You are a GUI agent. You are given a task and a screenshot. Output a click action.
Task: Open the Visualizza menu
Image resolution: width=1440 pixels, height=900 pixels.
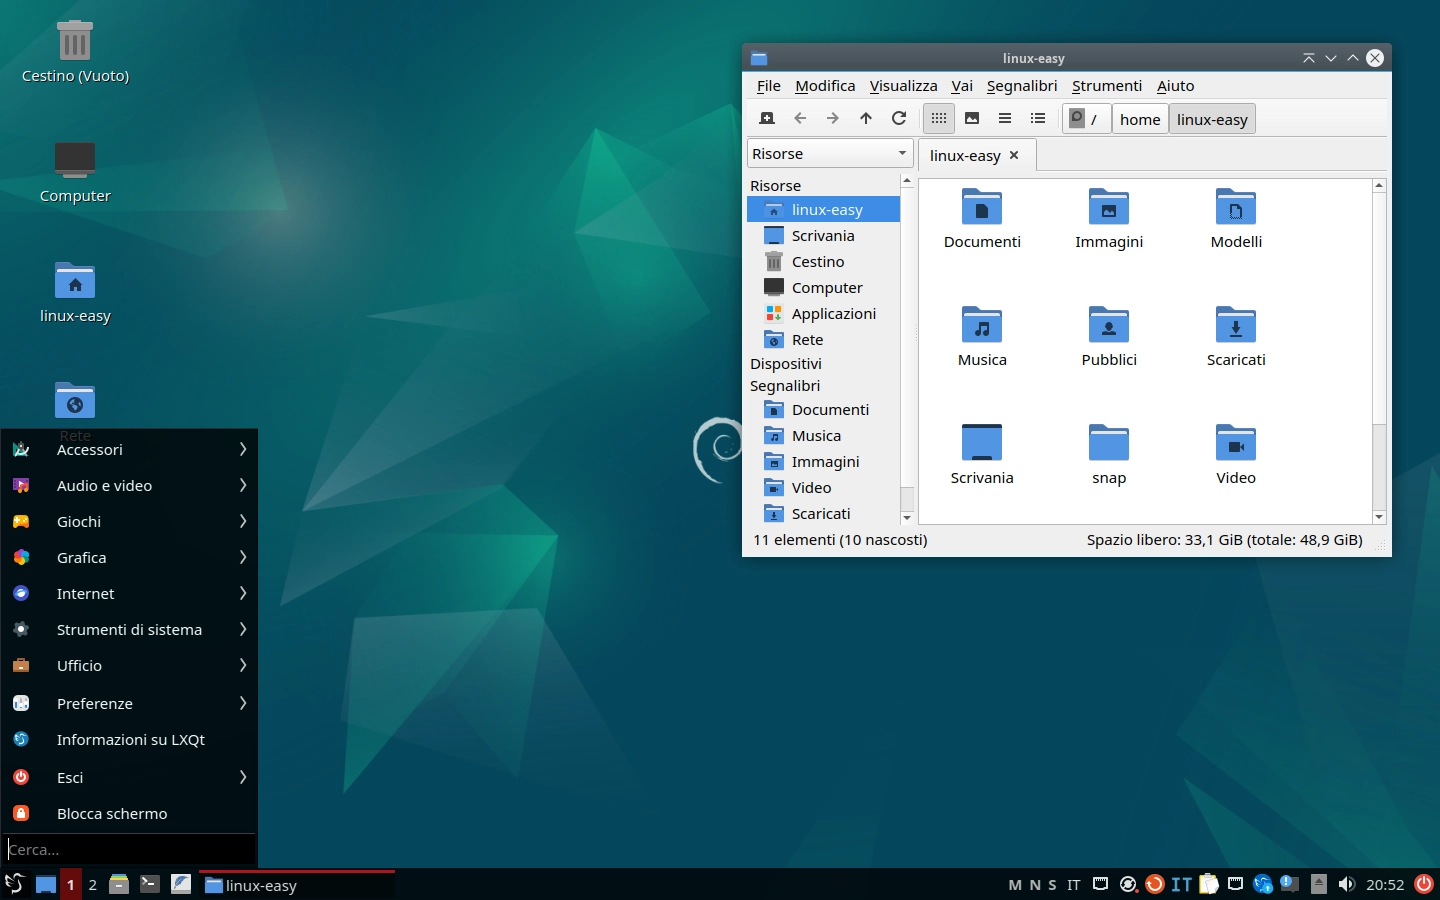pyautogui.click(x=902, y=86)
